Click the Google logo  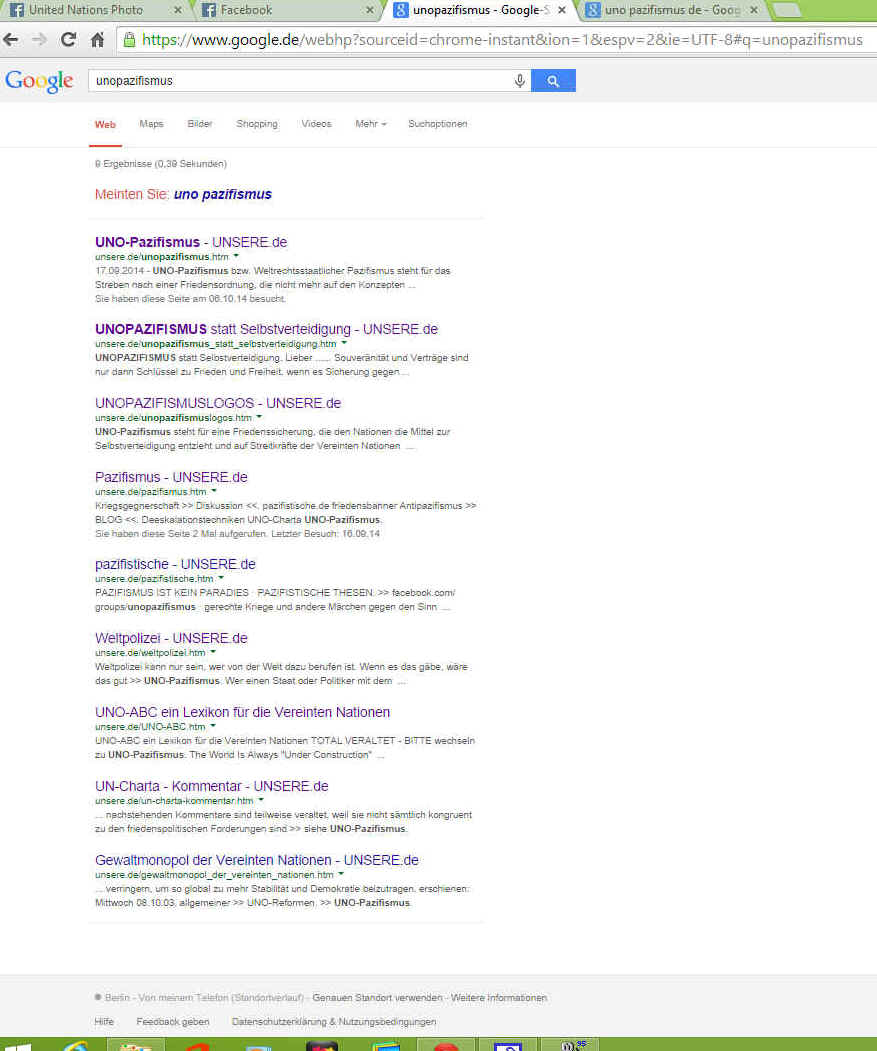pos(39,81)
